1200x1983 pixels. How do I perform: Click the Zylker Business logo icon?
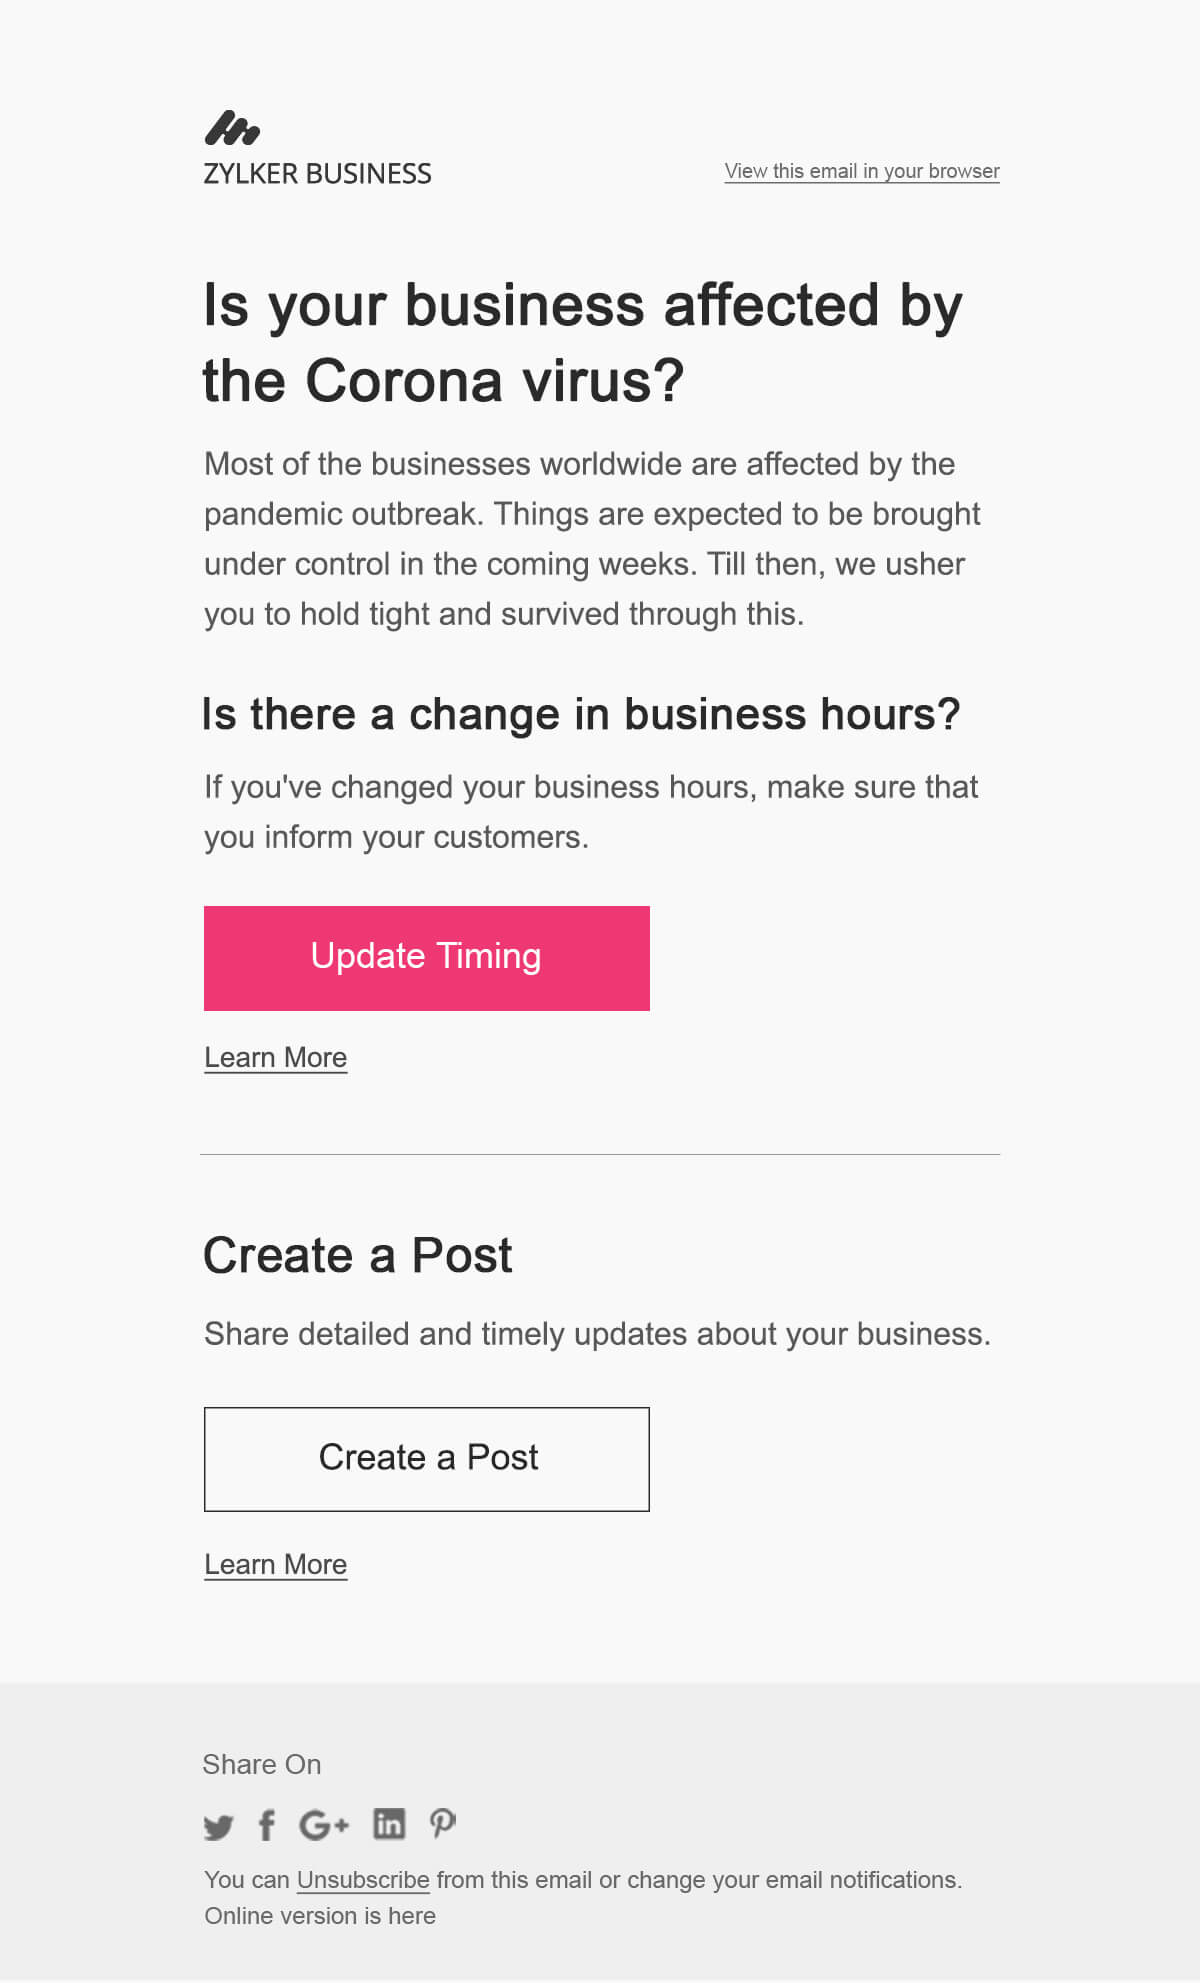pyautogui.click(x=232, y=128)
